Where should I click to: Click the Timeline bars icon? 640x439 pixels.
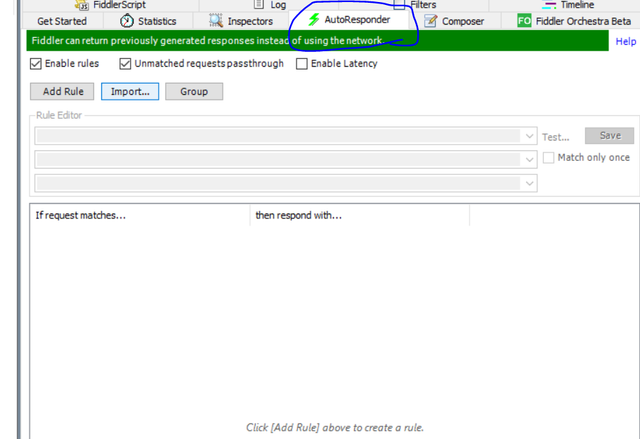point(549,5)
